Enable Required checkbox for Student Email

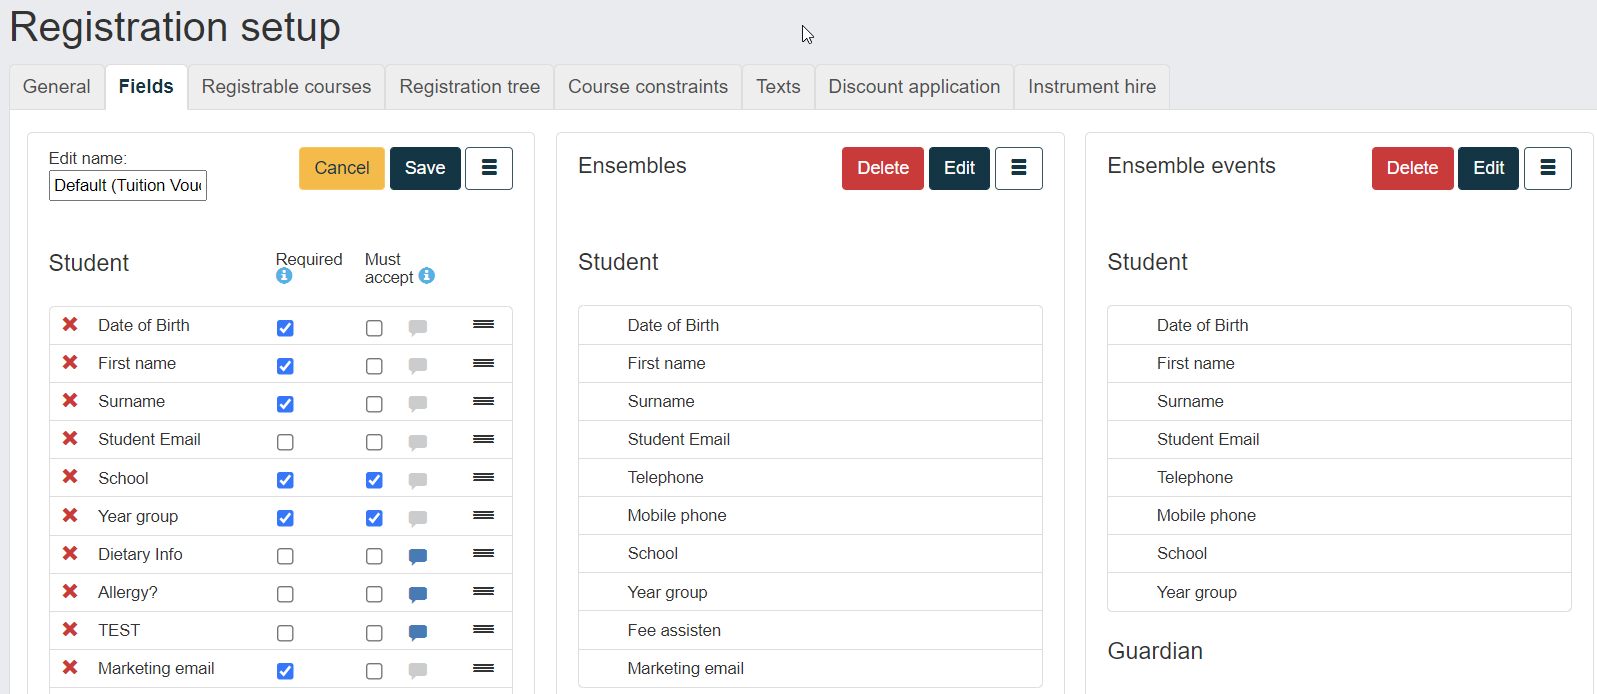(285, 442)
